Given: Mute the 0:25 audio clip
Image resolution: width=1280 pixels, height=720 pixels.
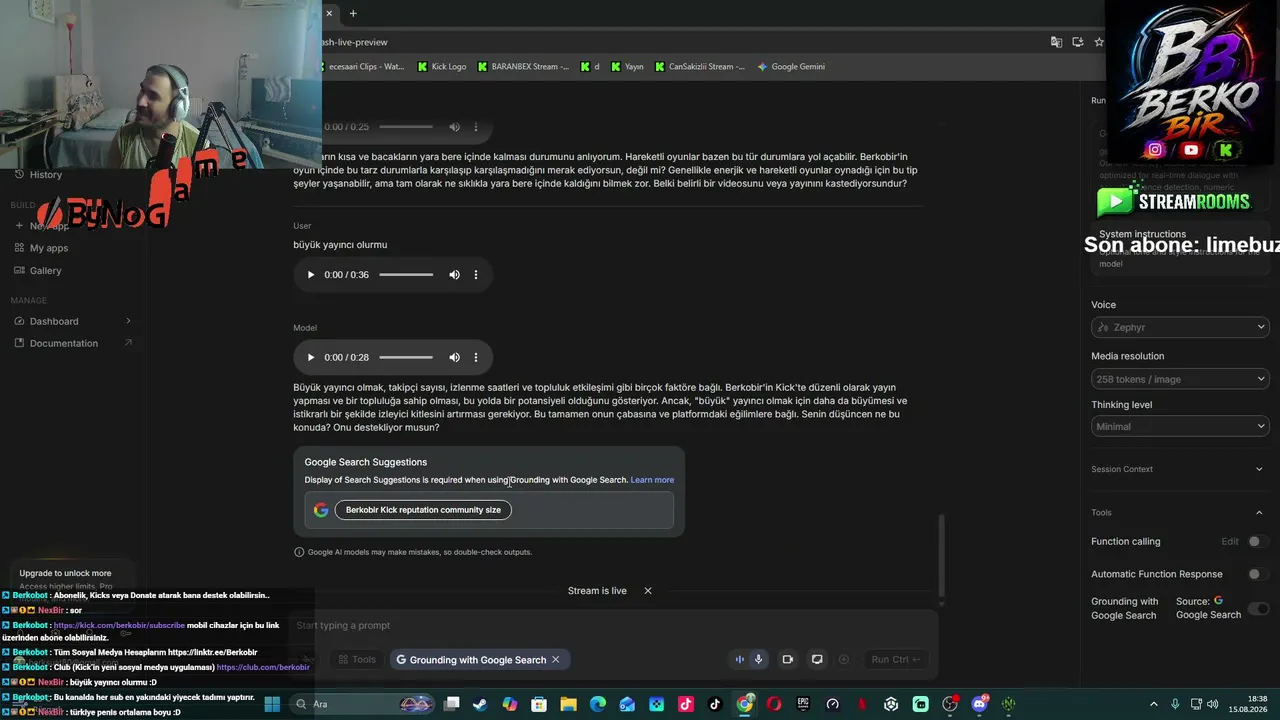Looking at the screenshot, I should [x=454, y=127].
